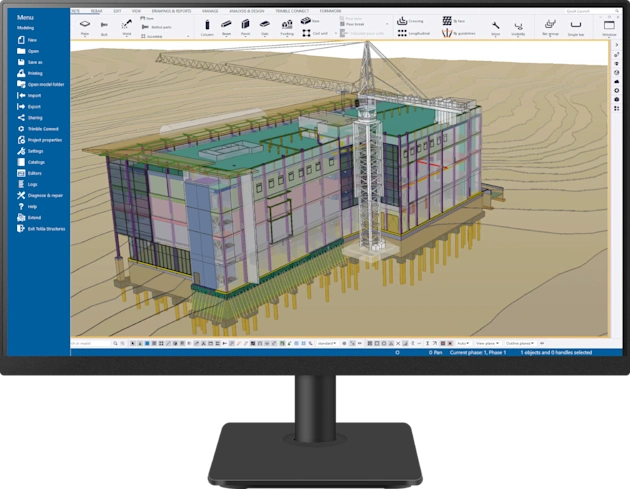The width and height of the screenshot is (630, 489).
Task: Select the Plate tool in the ribbon
Action: click(x=85, y=27)
